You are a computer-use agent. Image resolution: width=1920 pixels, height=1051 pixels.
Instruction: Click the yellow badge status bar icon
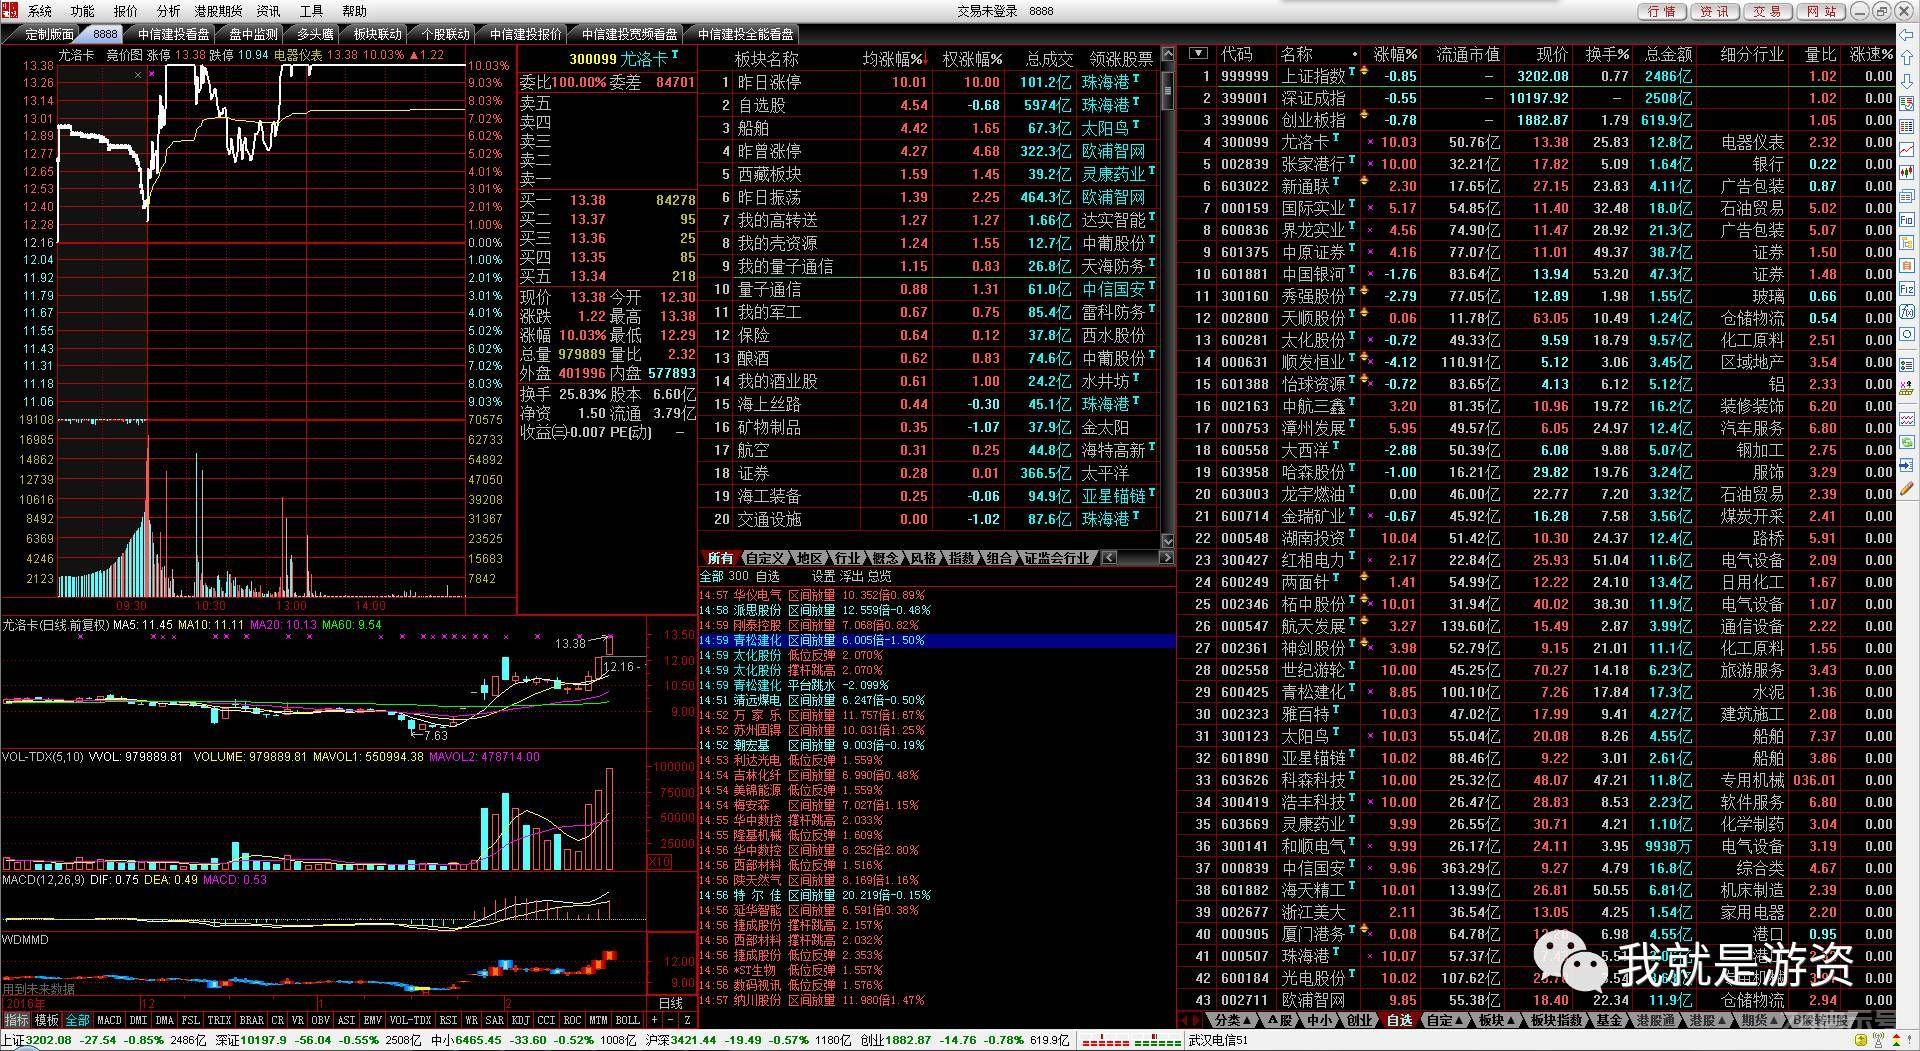[x=1861, y=1040]
